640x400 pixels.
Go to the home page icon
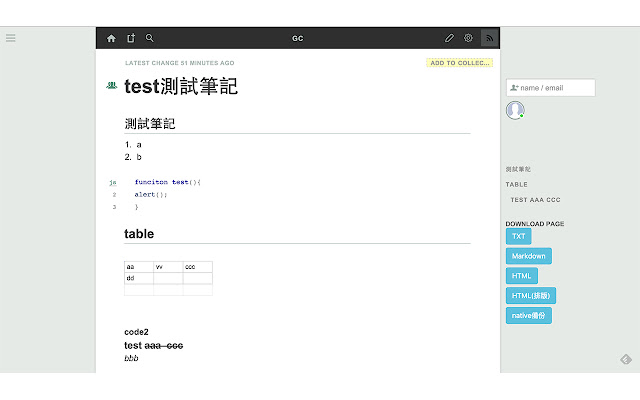[111, 38]
